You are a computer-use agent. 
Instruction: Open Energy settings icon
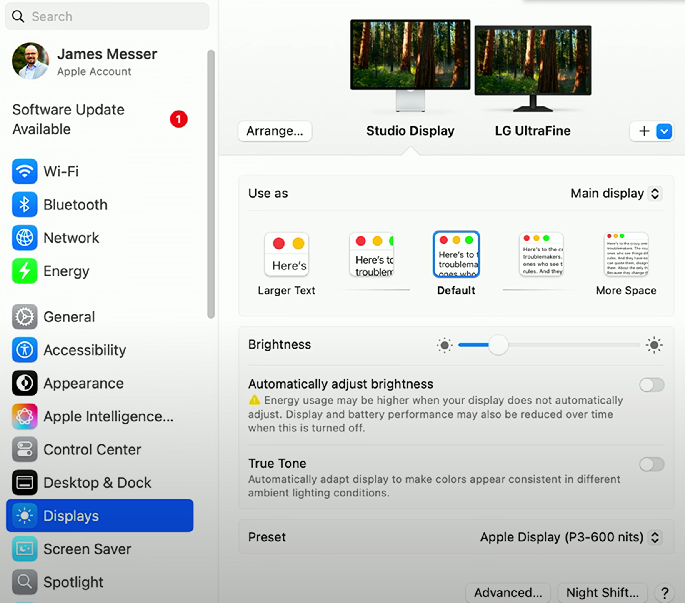point(24,271)
